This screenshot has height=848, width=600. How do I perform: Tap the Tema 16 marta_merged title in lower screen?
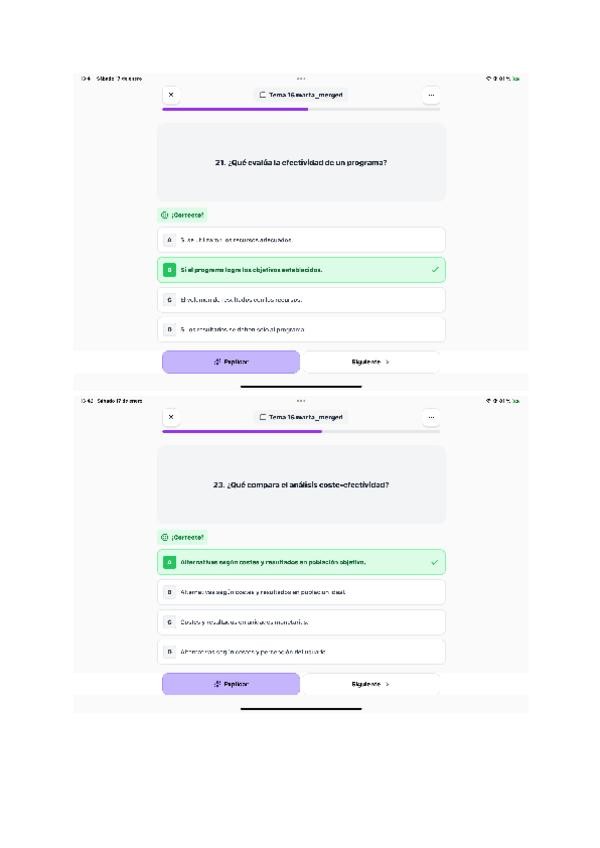point(305,417)
